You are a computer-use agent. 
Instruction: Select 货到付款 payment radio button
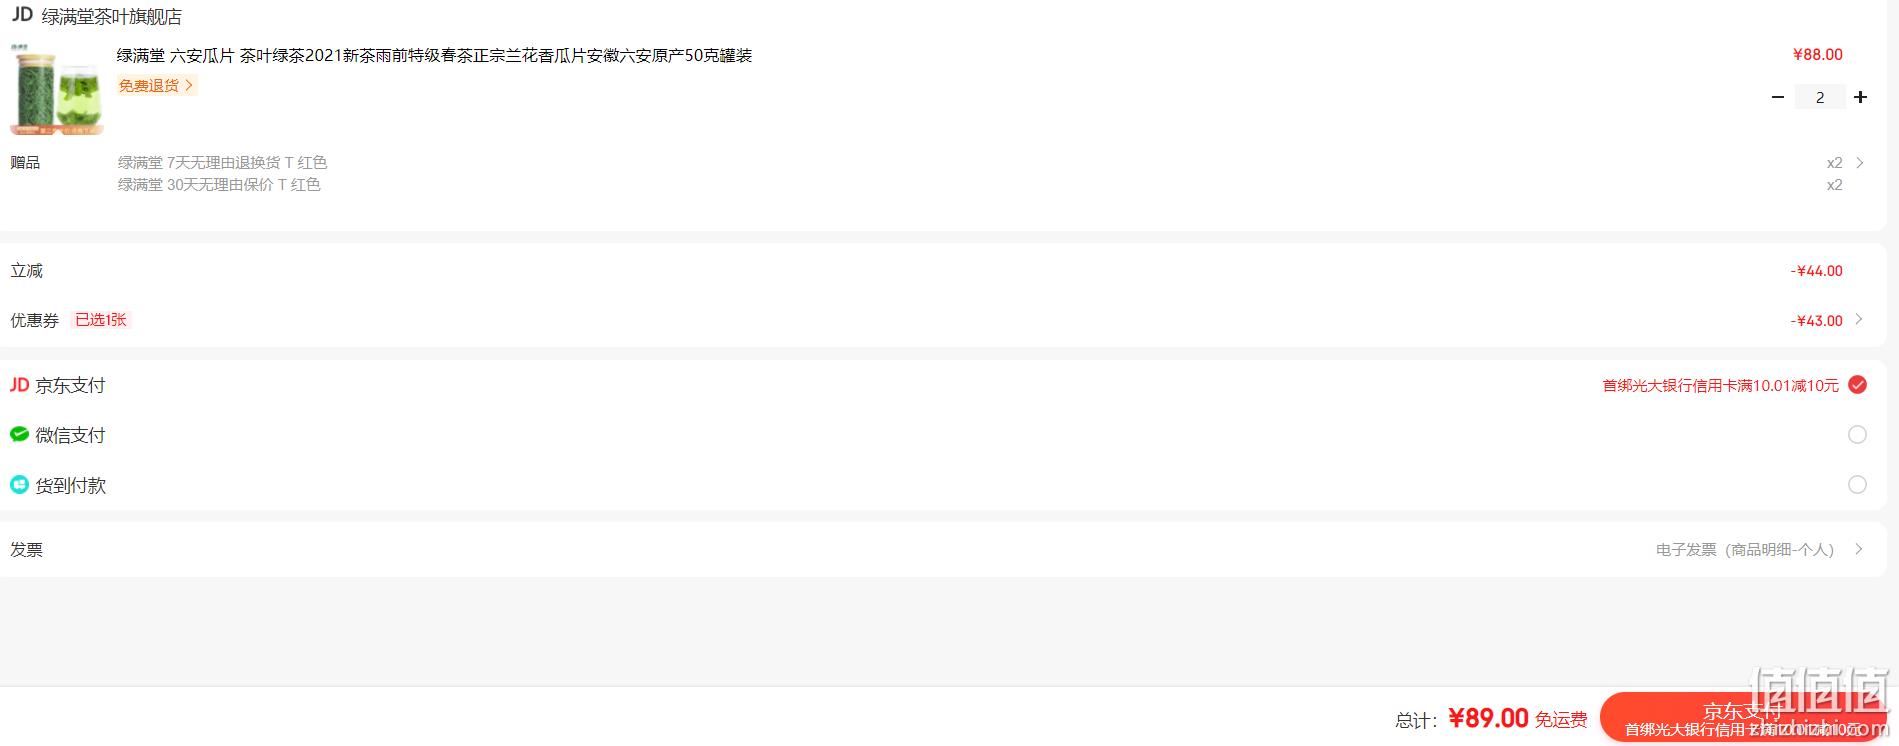click(1857, 485)
